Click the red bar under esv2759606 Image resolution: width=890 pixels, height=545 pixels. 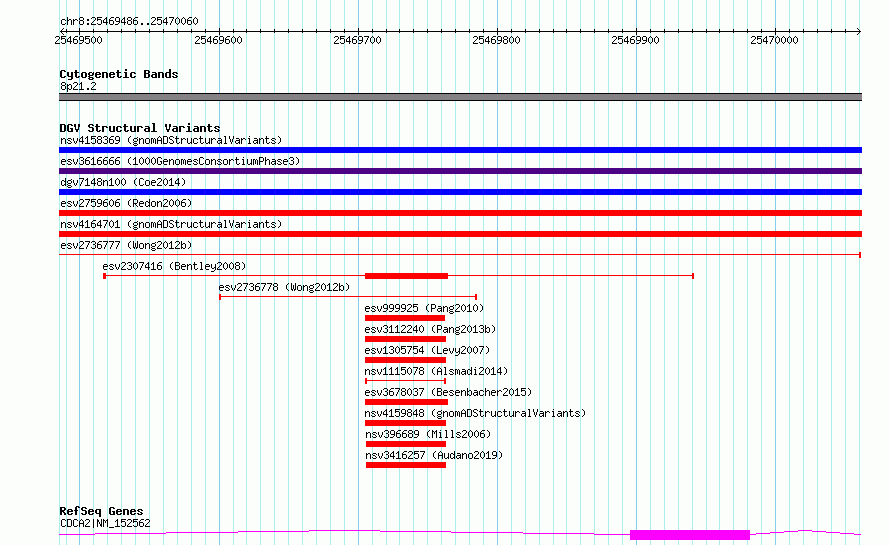click(x=460, y=213)
